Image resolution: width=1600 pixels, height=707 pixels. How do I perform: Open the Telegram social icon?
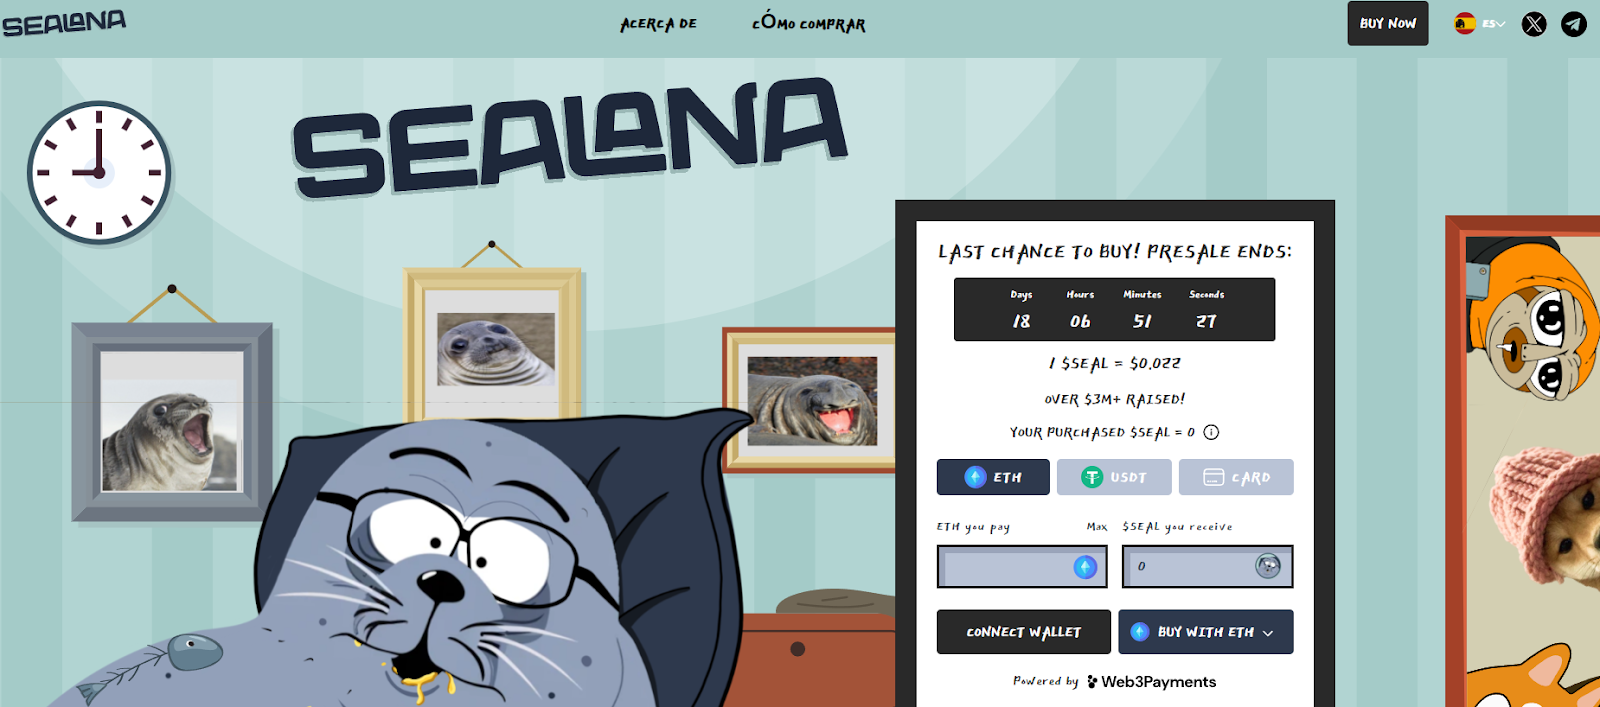[x=1574, y=24]
